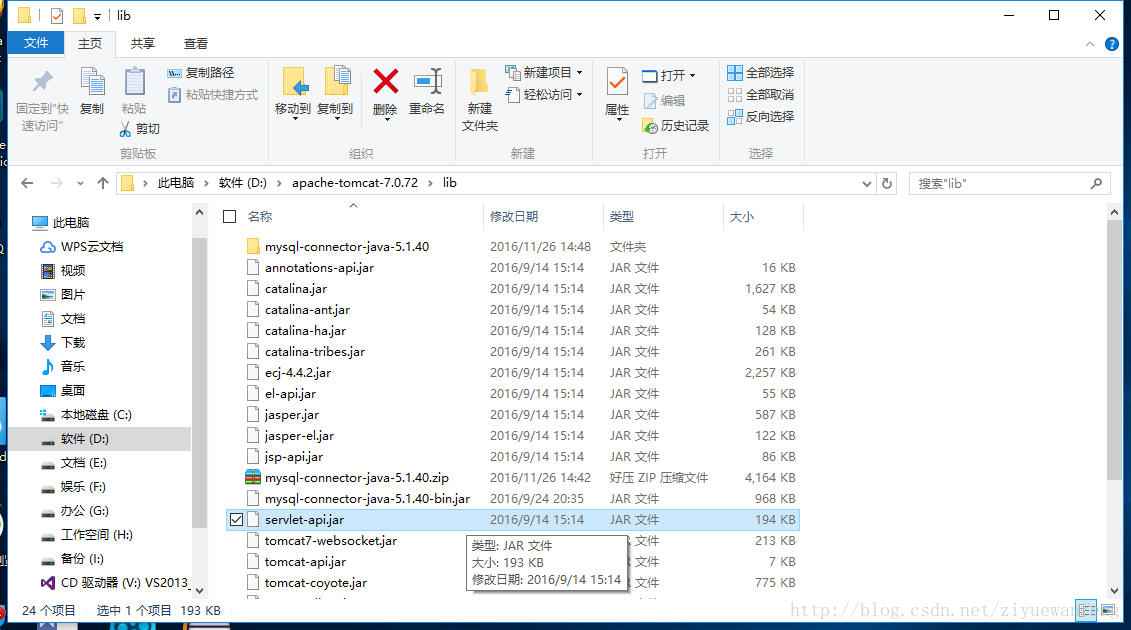Image resolution: width=1131 pixels, height=630 pixels.
Task: Click the mysql-connector-java-5.1.40 folder icon
Action: tap(252, 247)
